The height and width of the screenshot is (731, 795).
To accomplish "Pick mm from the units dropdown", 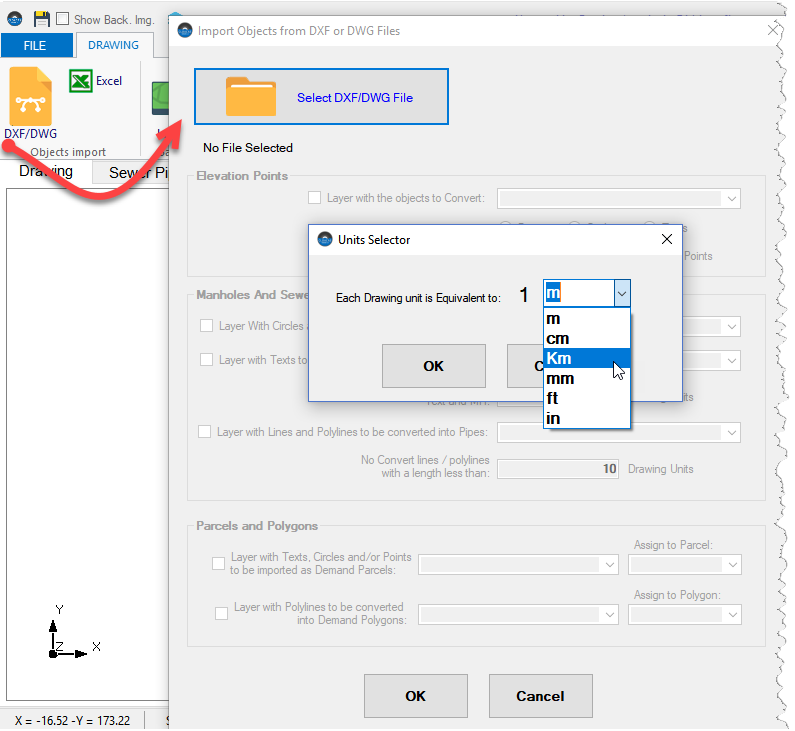I will (x=559, y=379).
